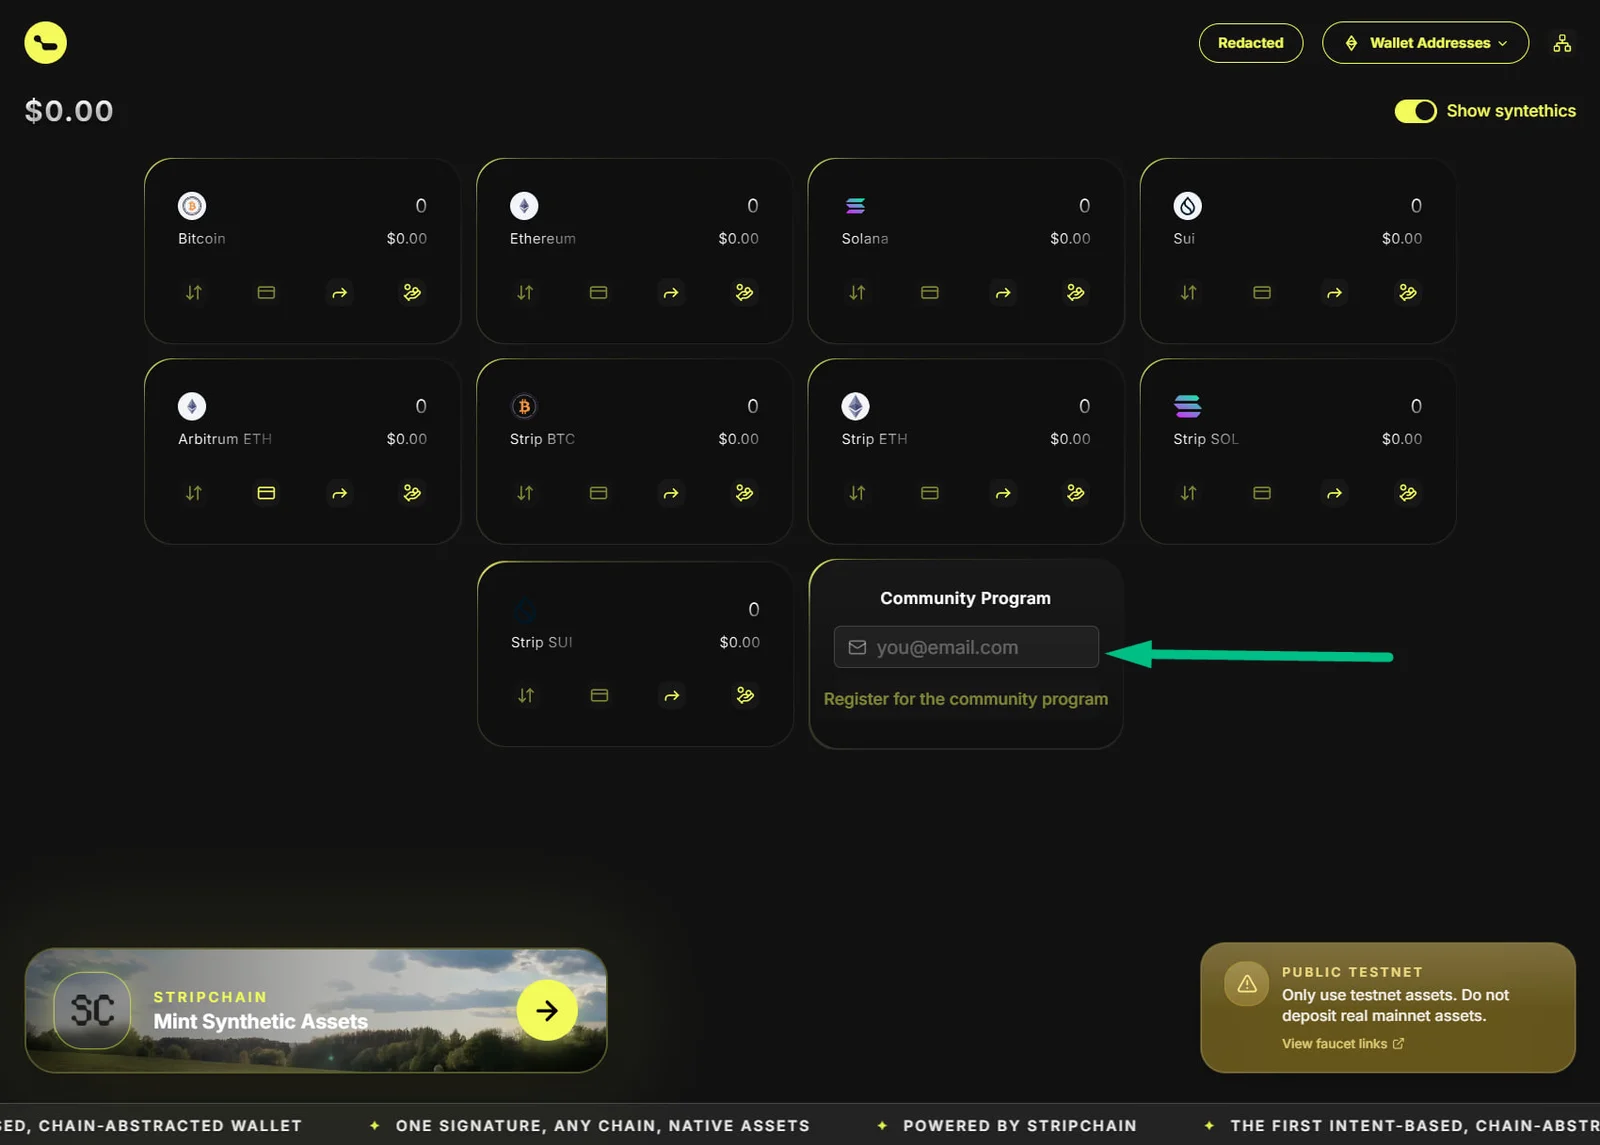The image size is (1600, 1145).
Task: Click the Strip BTC label
Action: (542, 439)
